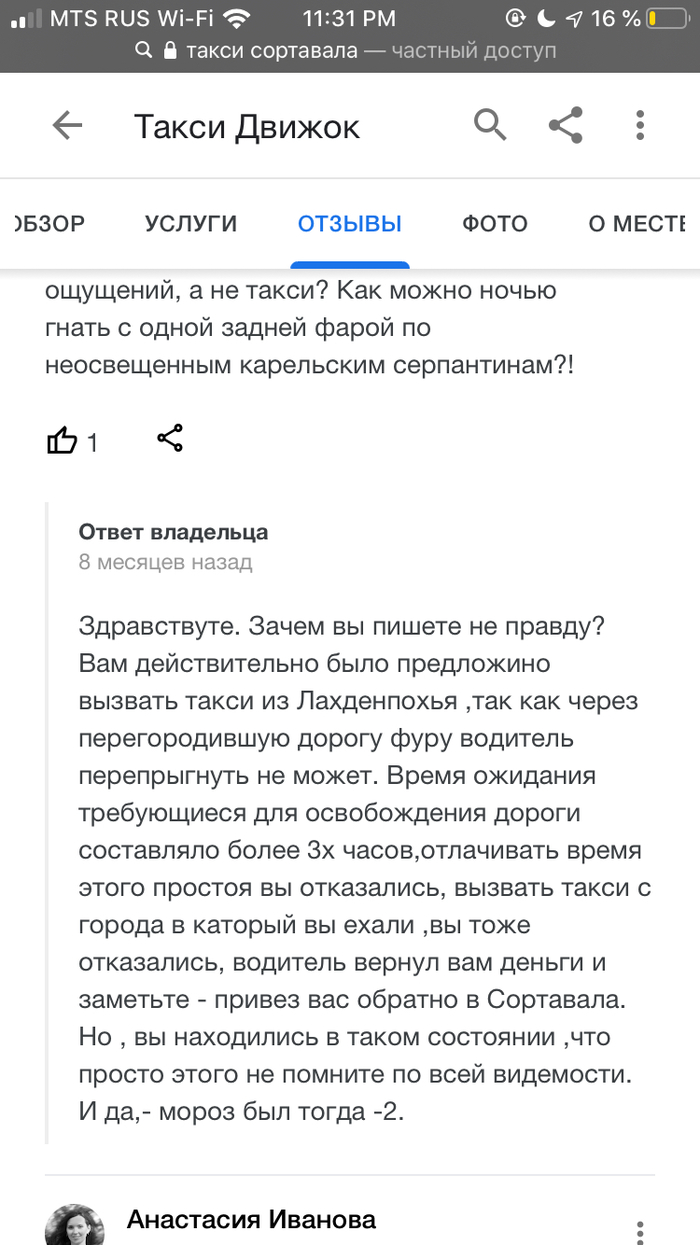Image resolution: width=700 pixels, height=1245 pixels.
Task: Open Анастасия Иванова's profile picture
Action: coord(77,1224)
